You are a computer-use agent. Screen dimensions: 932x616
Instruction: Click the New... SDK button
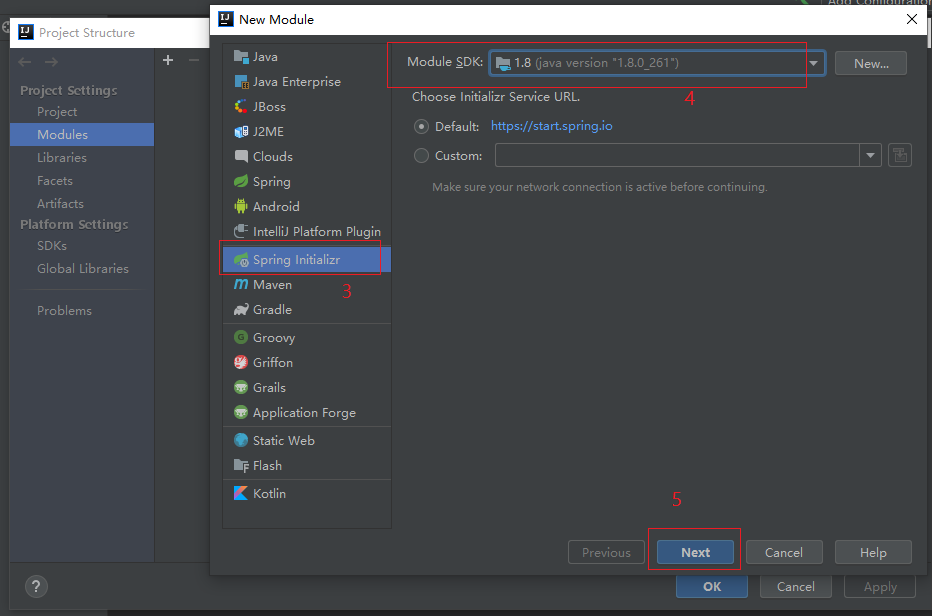(x=870, y=63)
